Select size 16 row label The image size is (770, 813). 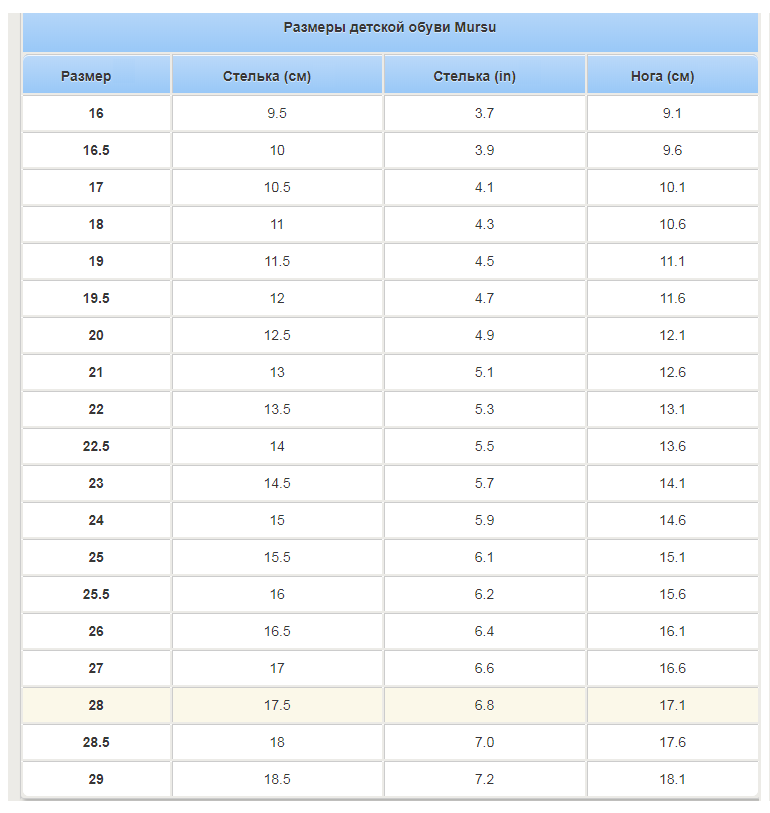(96, 113)
